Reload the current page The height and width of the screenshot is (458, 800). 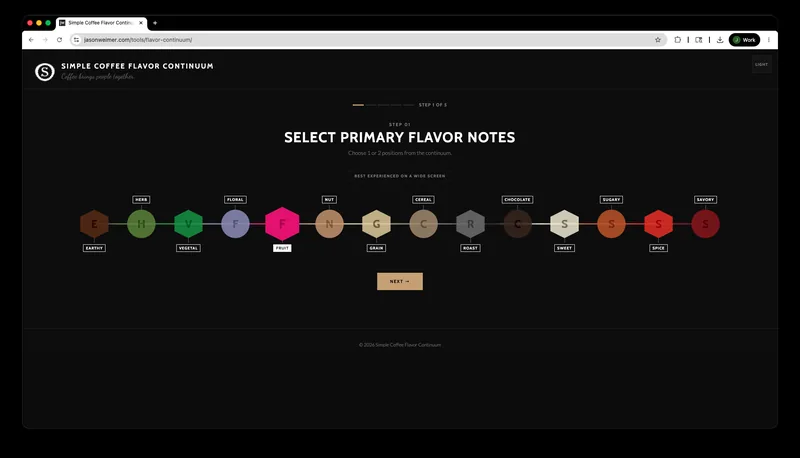click(59, 40)
